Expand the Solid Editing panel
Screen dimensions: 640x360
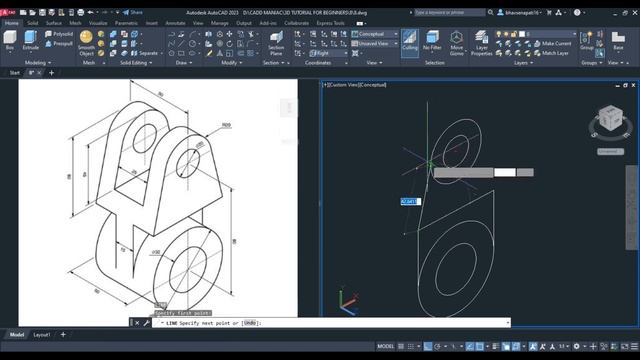136,62
